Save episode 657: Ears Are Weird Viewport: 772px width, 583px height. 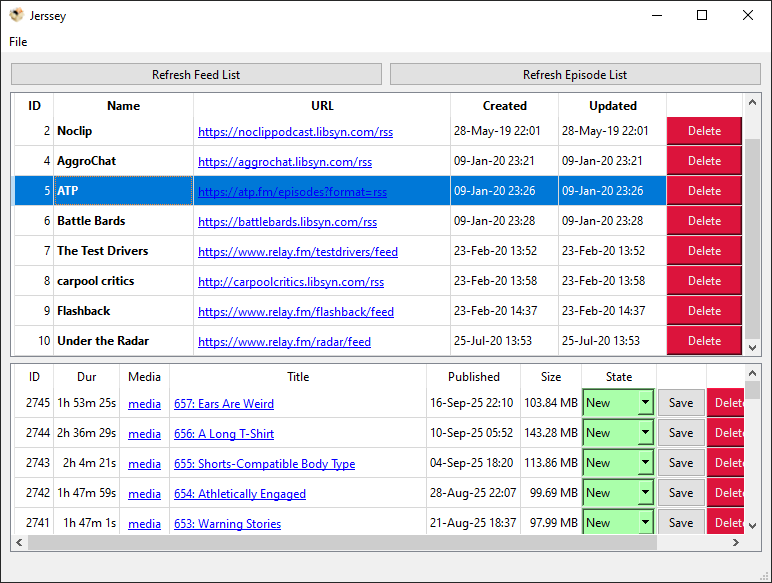click(x=681, y=404)
